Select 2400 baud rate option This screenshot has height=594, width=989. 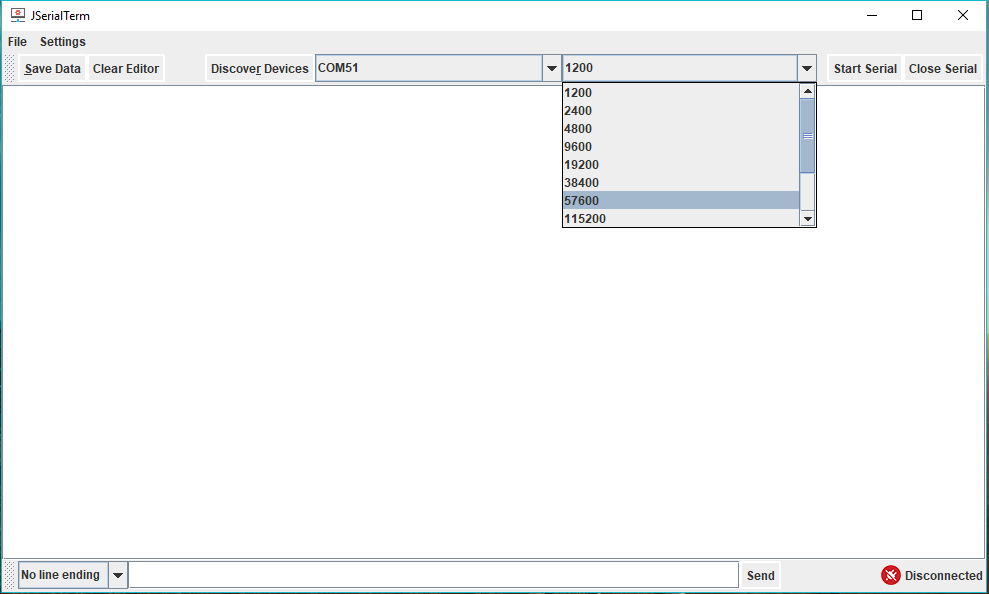681,110
